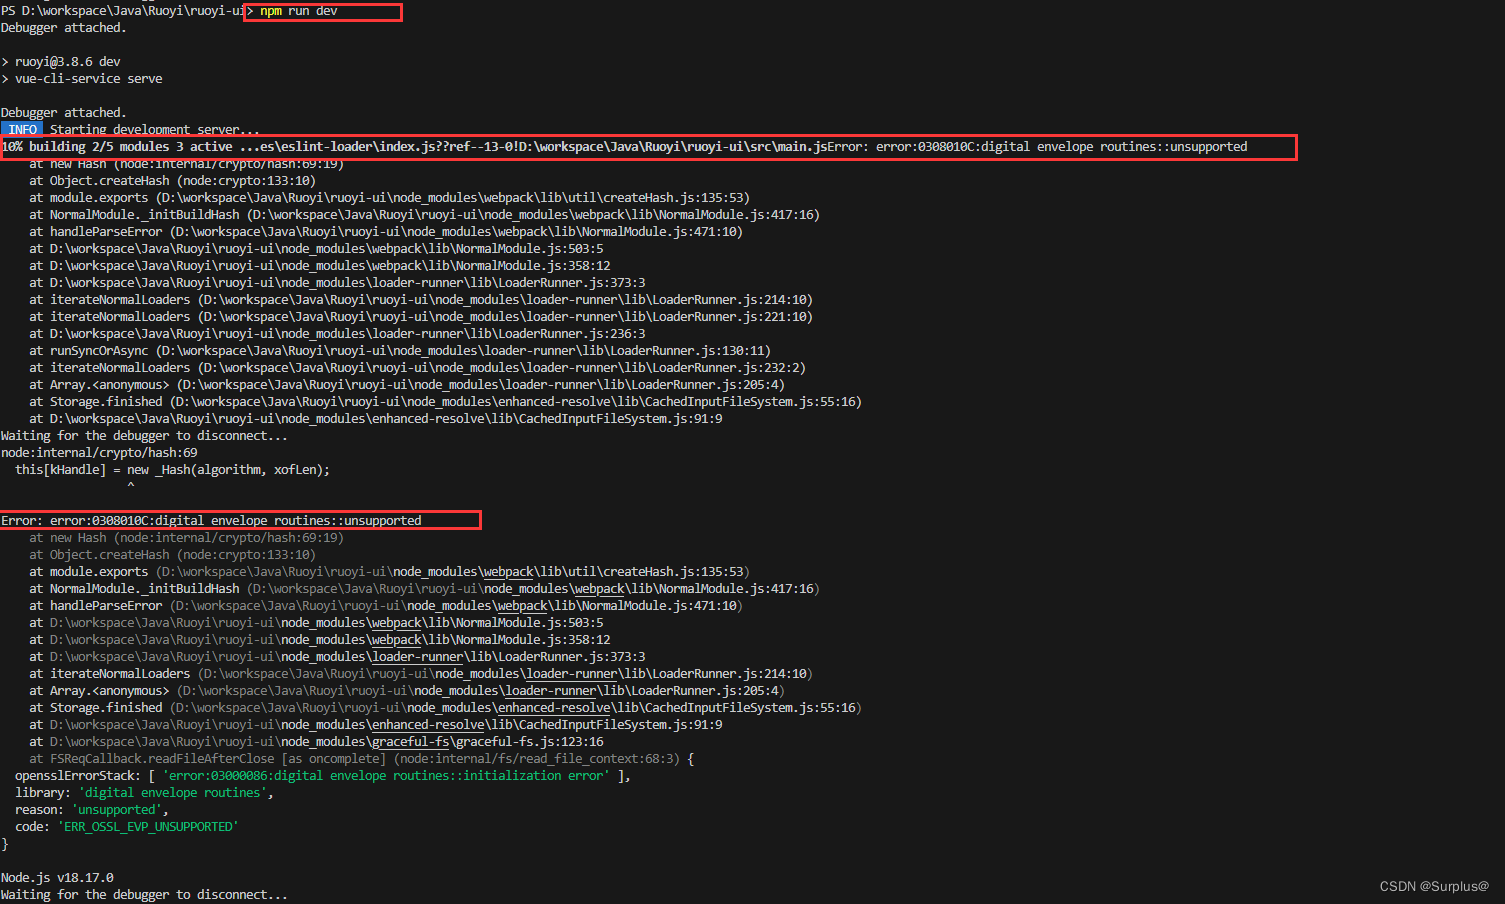Click the 'ERR_OSSL_EVP_UNSUPPORTED' error code
This screenshot has height=904, width=1505.
(x=150, y=827)
